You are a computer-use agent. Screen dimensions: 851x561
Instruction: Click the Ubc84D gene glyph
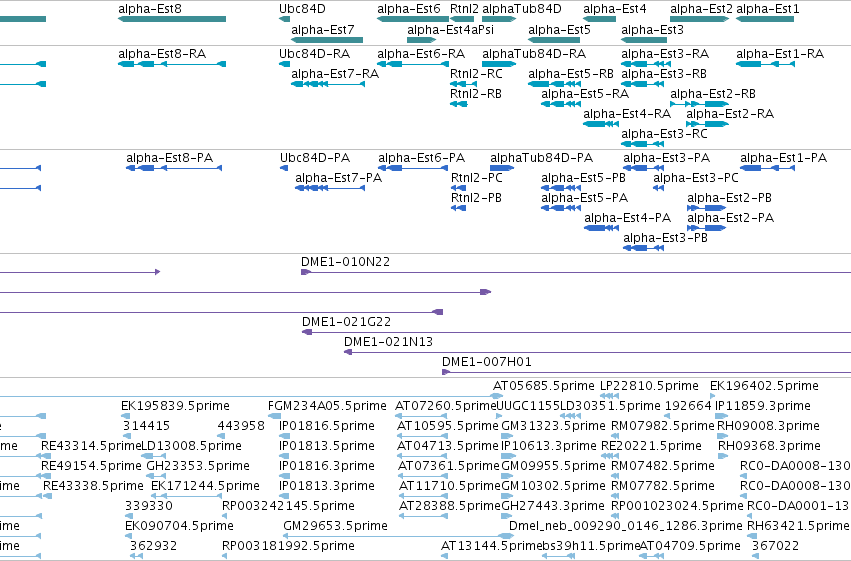[284, 19]
